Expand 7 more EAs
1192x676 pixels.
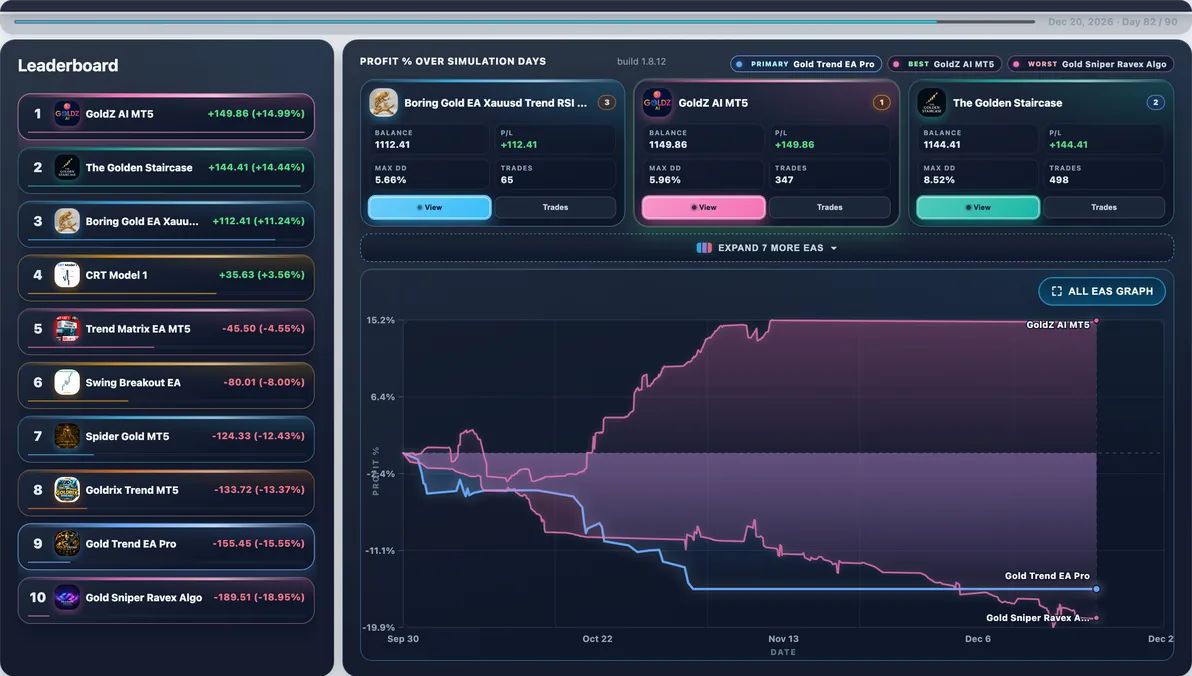767,248
